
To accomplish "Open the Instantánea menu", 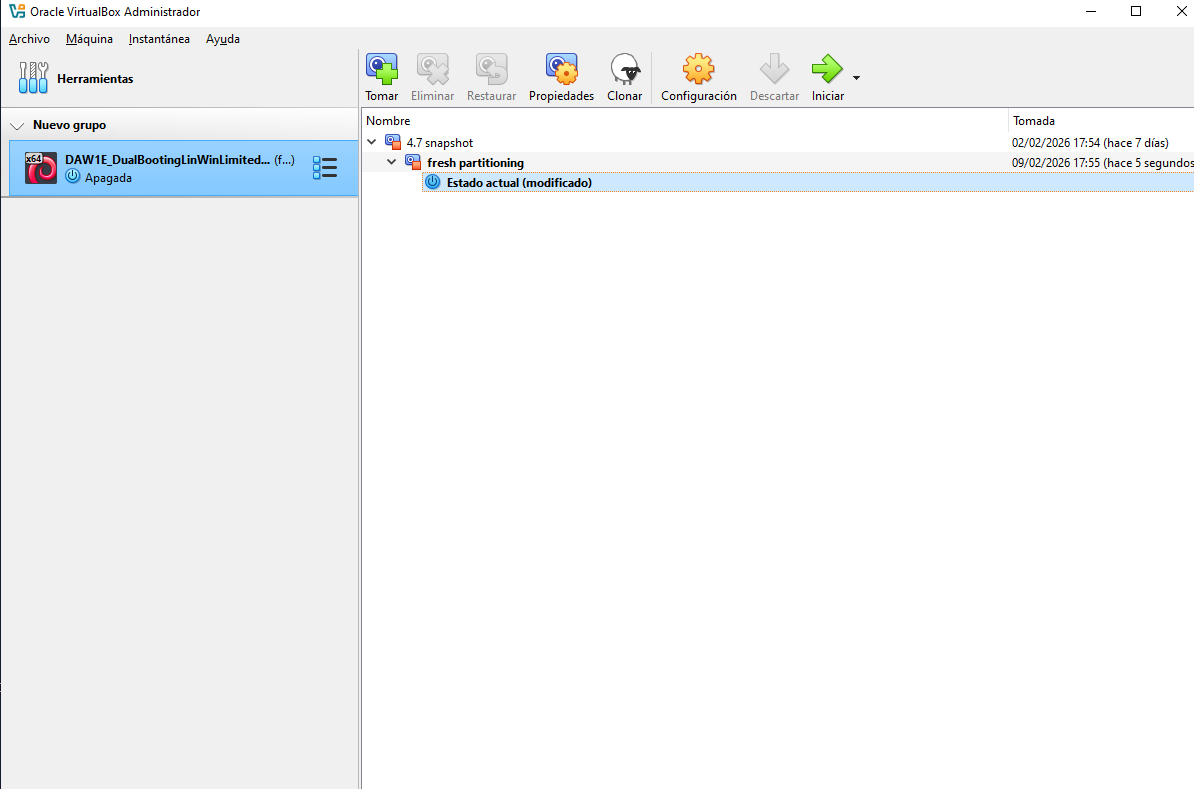I will [x=159, y=39].
